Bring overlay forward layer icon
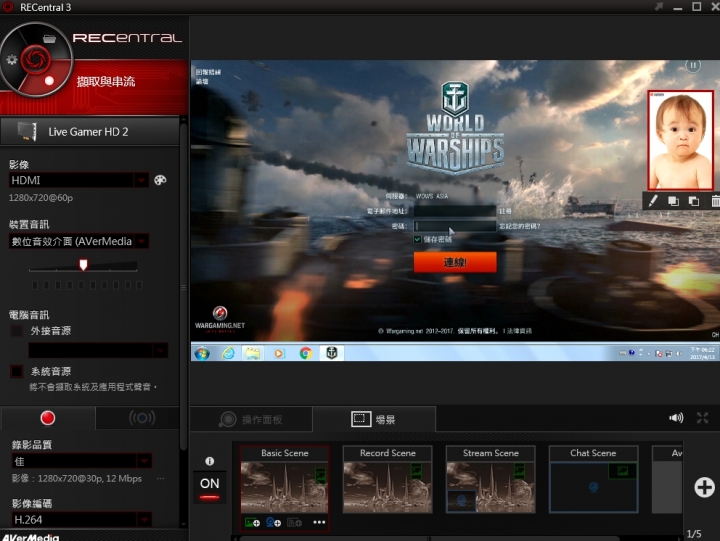This screenshot has width=720, height=541. 673,201
